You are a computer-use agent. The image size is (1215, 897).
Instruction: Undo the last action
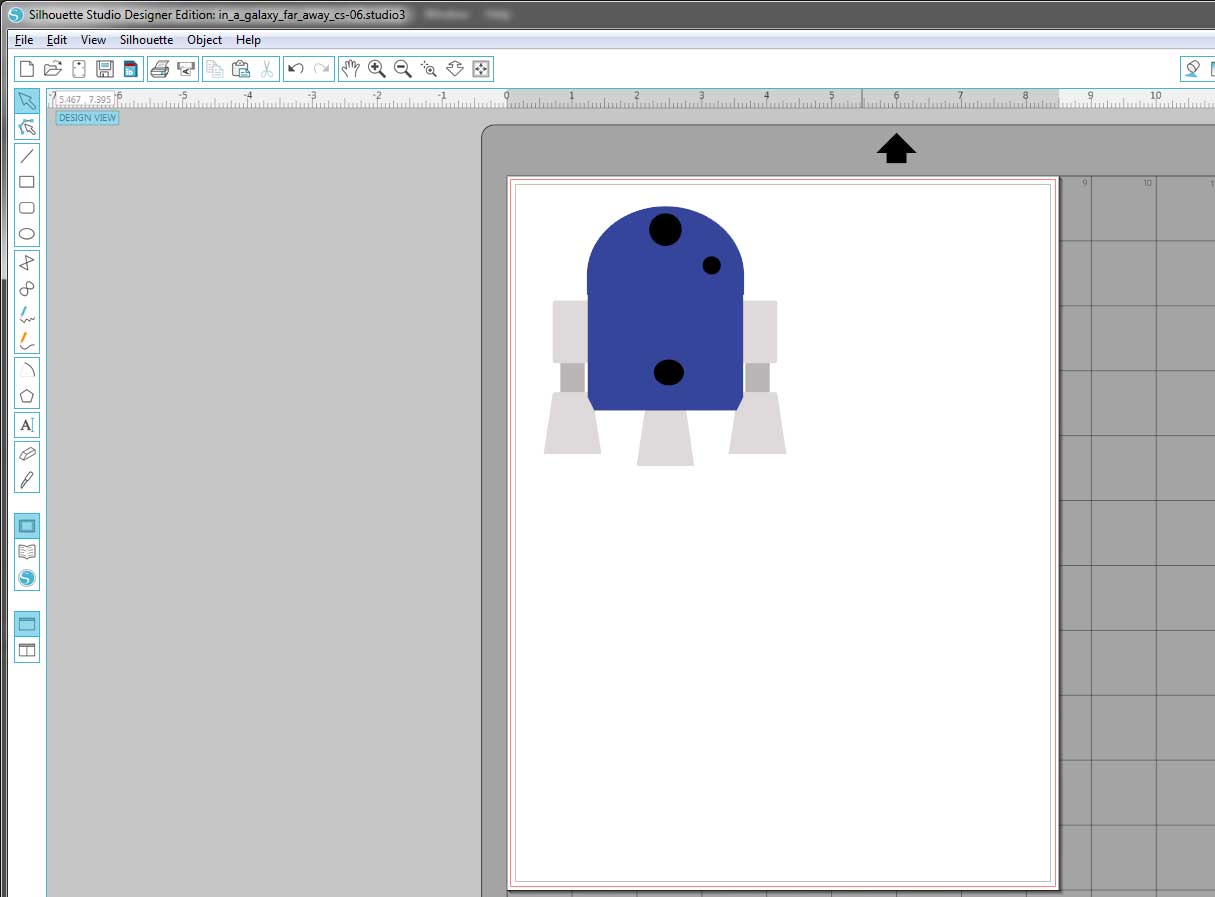point(295,69)
